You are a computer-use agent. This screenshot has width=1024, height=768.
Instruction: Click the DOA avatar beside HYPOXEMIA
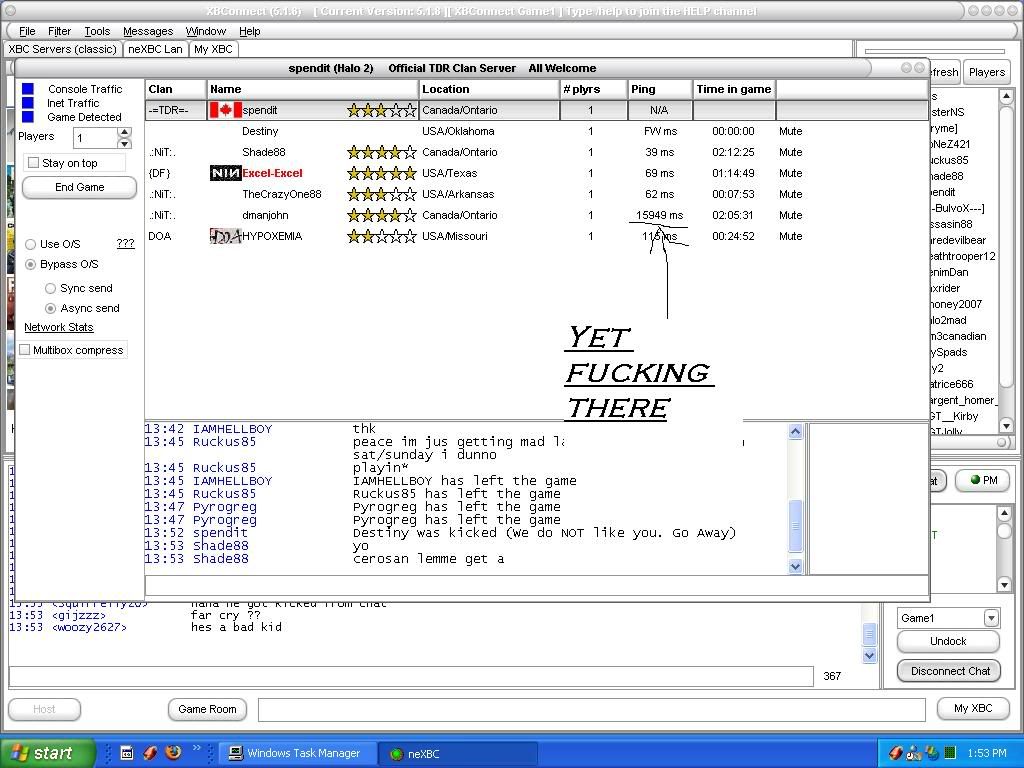(225, 236)
